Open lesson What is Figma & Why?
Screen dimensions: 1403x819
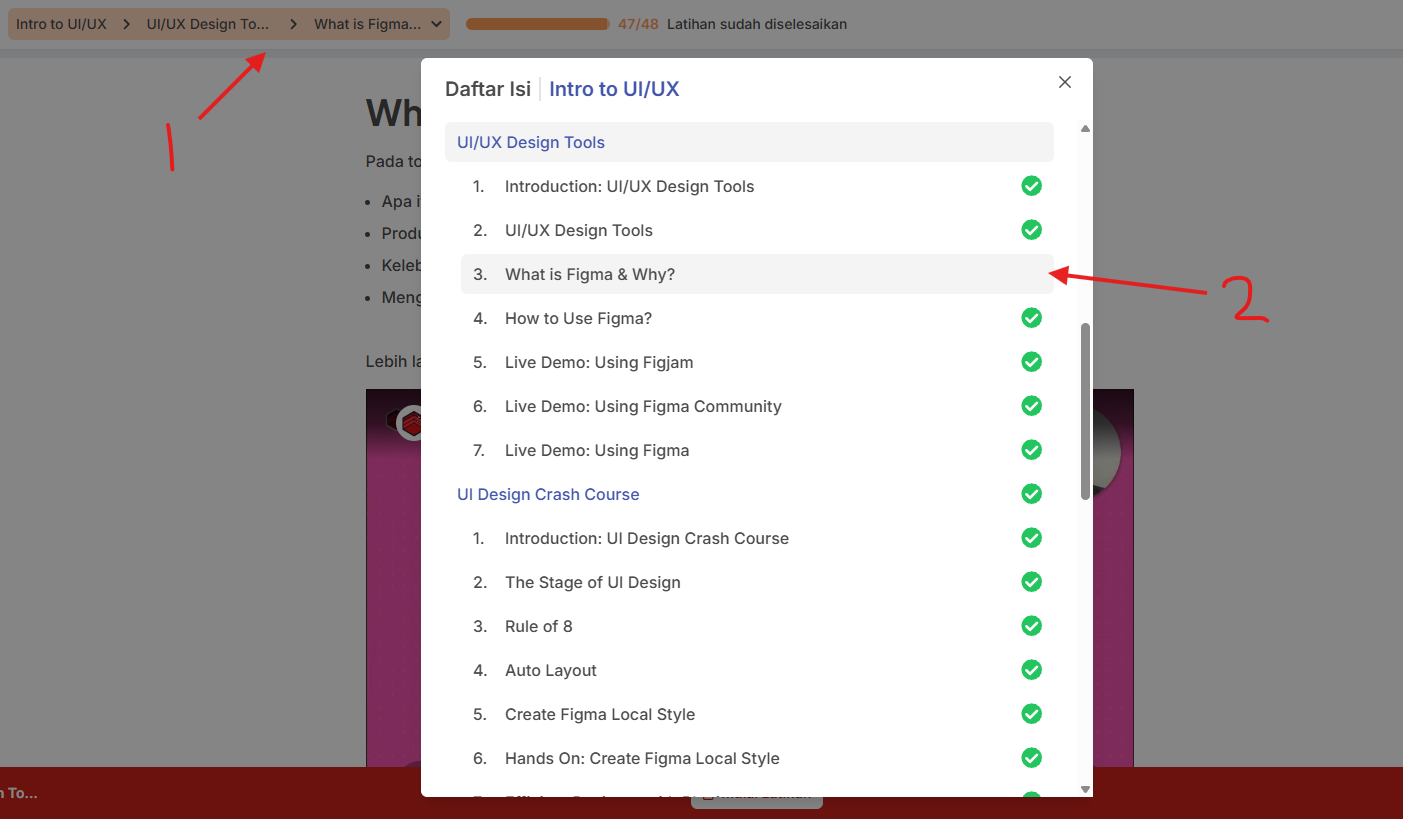pyautogui.click(x=757, y=274)
